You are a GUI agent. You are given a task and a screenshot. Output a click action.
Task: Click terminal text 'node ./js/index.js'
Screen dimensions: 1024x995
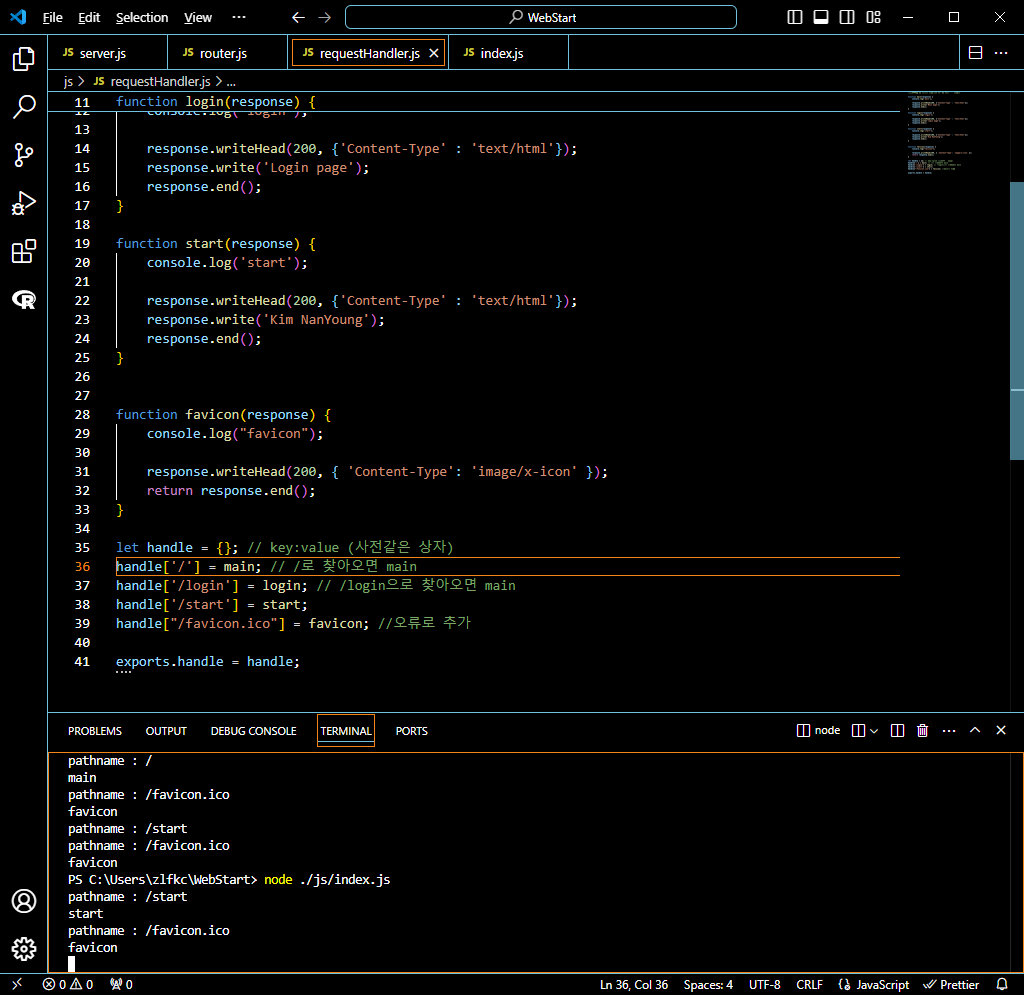click(x=327, y=879)
